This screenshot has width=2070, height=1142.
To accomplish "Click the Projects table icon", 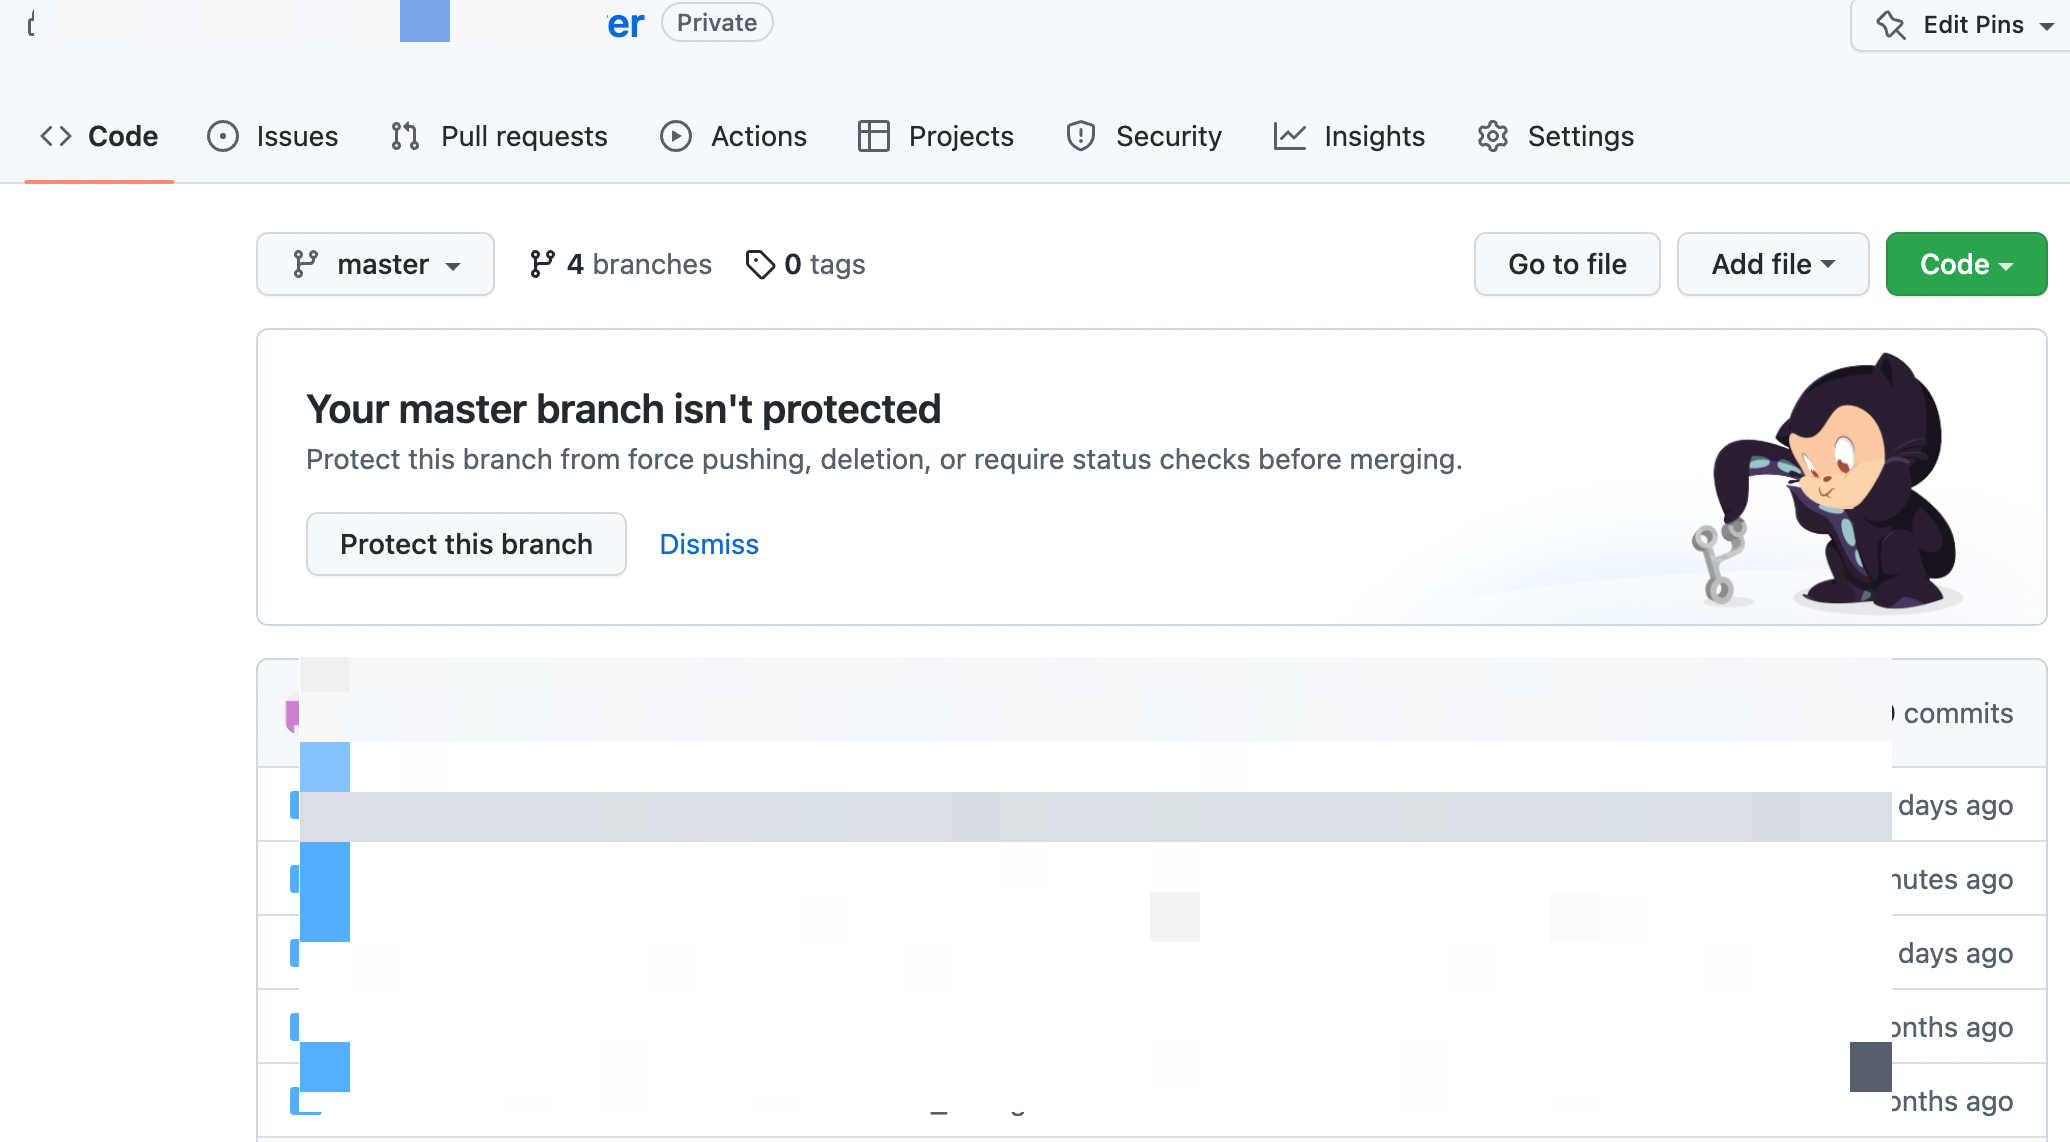I will pos(873,136).
